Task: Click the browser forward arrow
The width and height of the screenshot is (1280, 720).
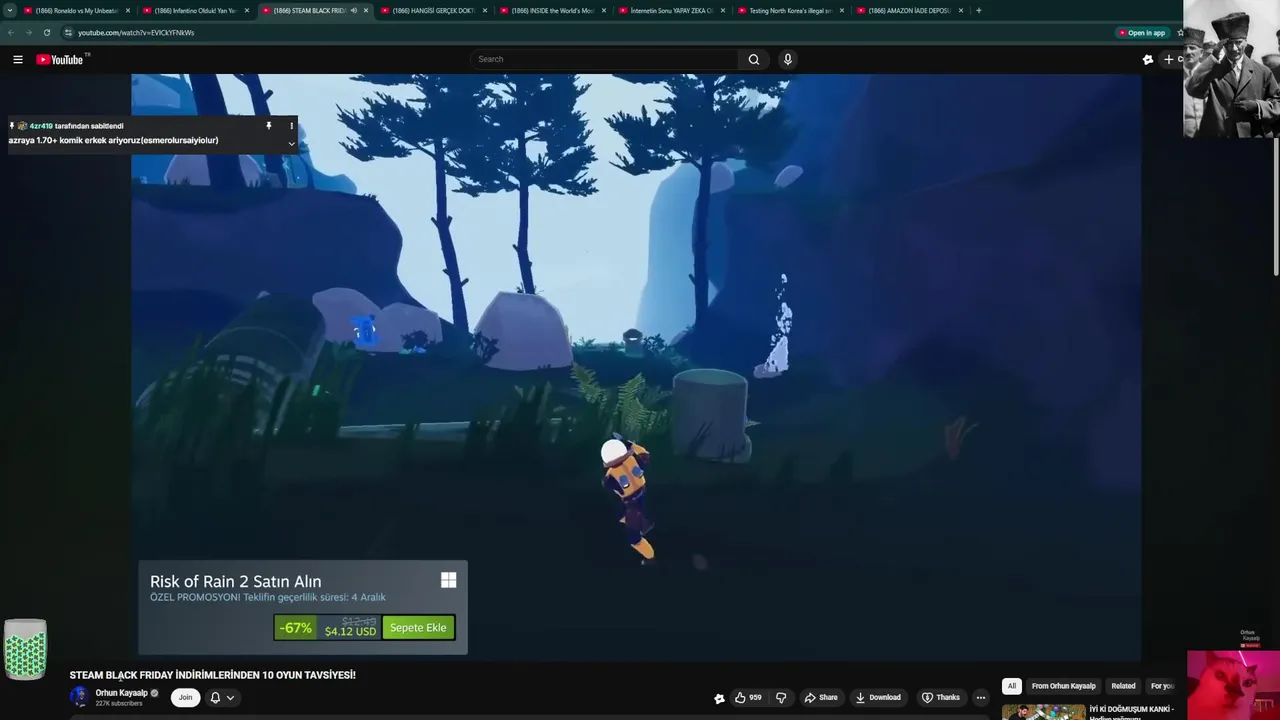Action: point(28,32)
